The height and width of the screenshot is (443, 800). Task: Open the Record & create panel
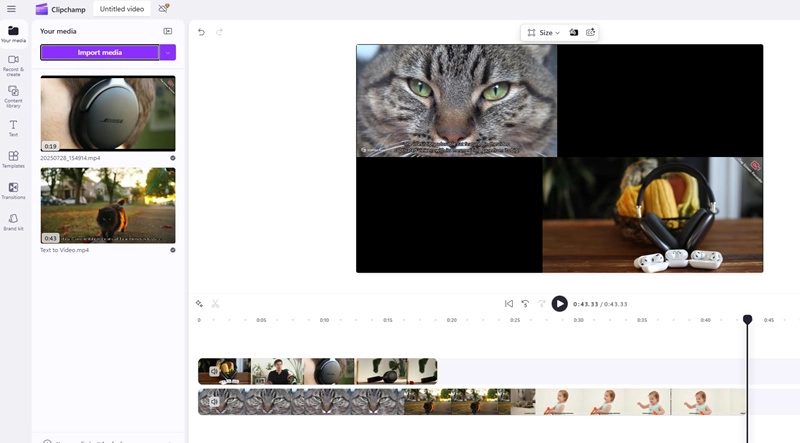coord(13,65)
